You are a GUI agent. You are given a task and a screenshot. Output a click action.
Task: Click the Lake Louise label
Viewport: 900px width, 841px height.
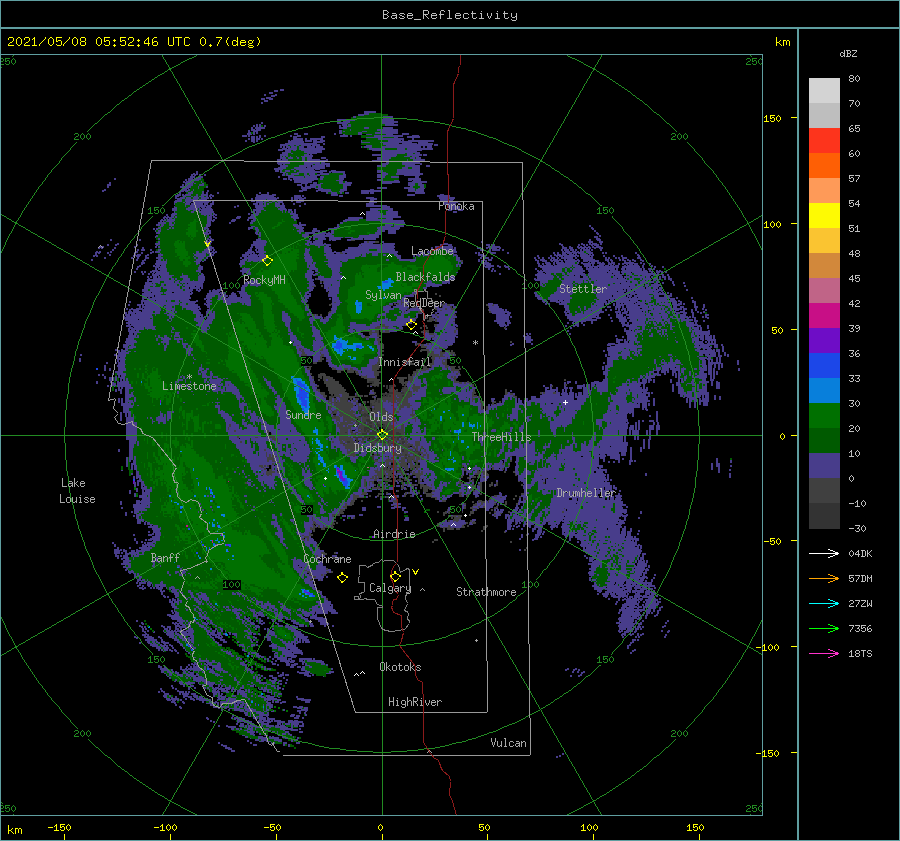77,491
